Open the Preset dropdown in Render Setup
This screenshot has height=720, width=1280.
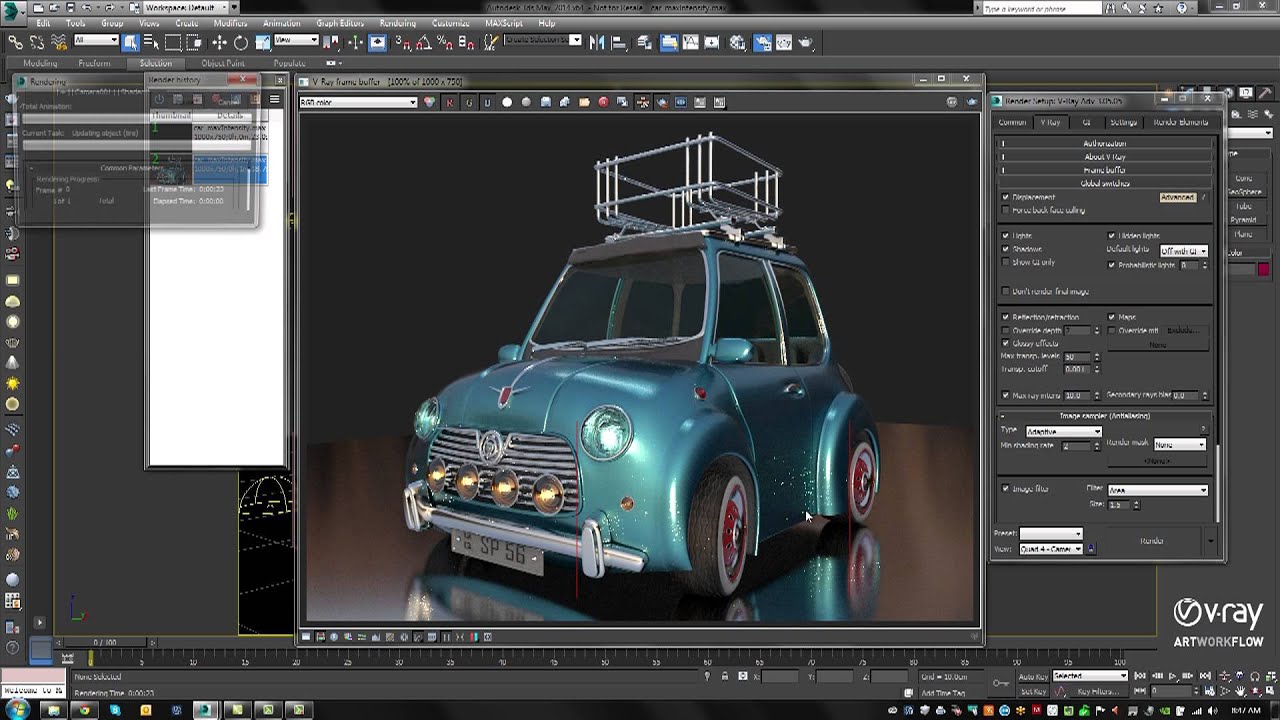(1051, 534)
